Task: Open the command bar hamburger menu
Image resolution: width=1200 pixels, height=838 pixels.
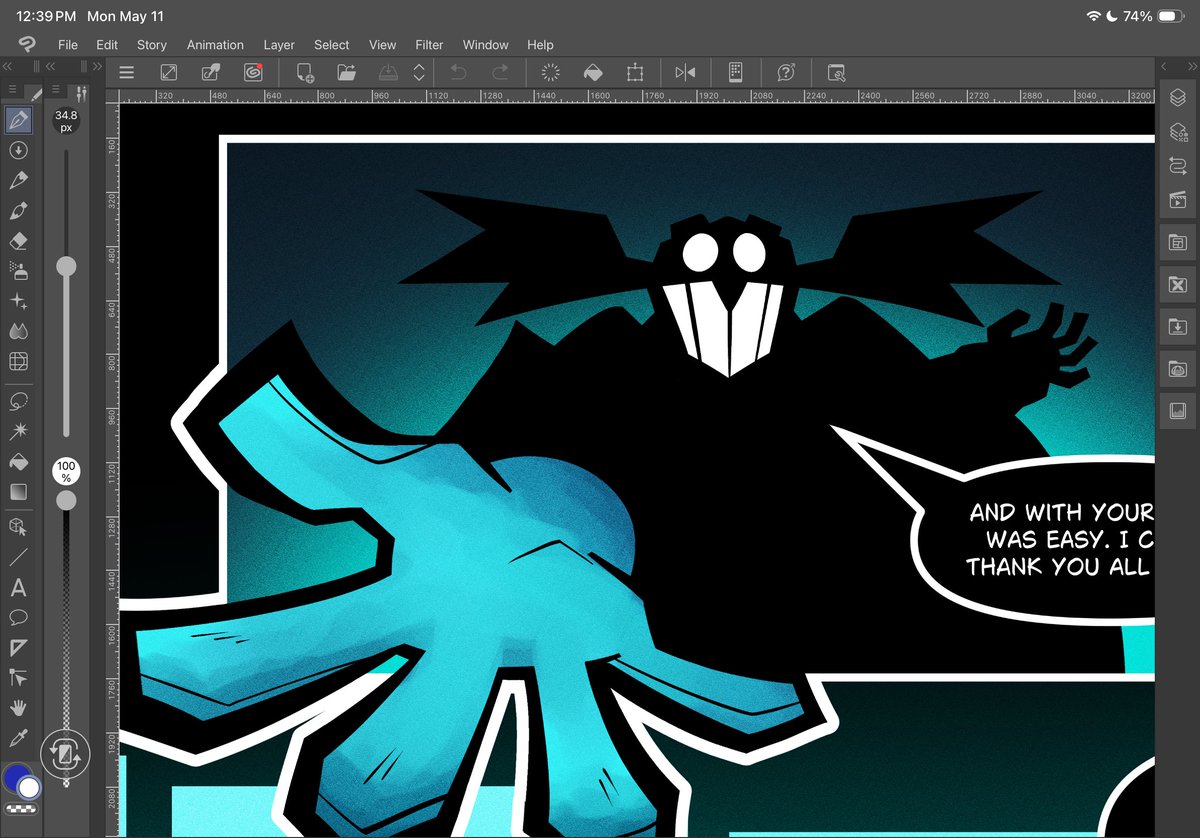Action: [x=126, y=72]
